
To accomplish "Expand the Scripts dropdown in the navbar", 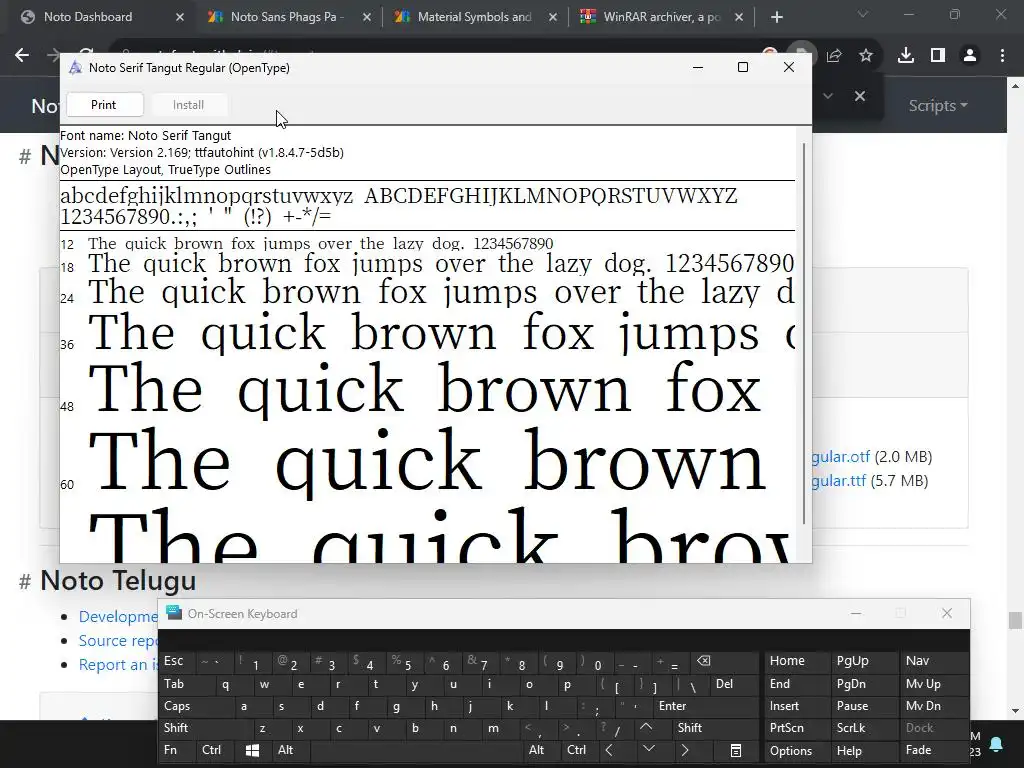I will [938, 105].
